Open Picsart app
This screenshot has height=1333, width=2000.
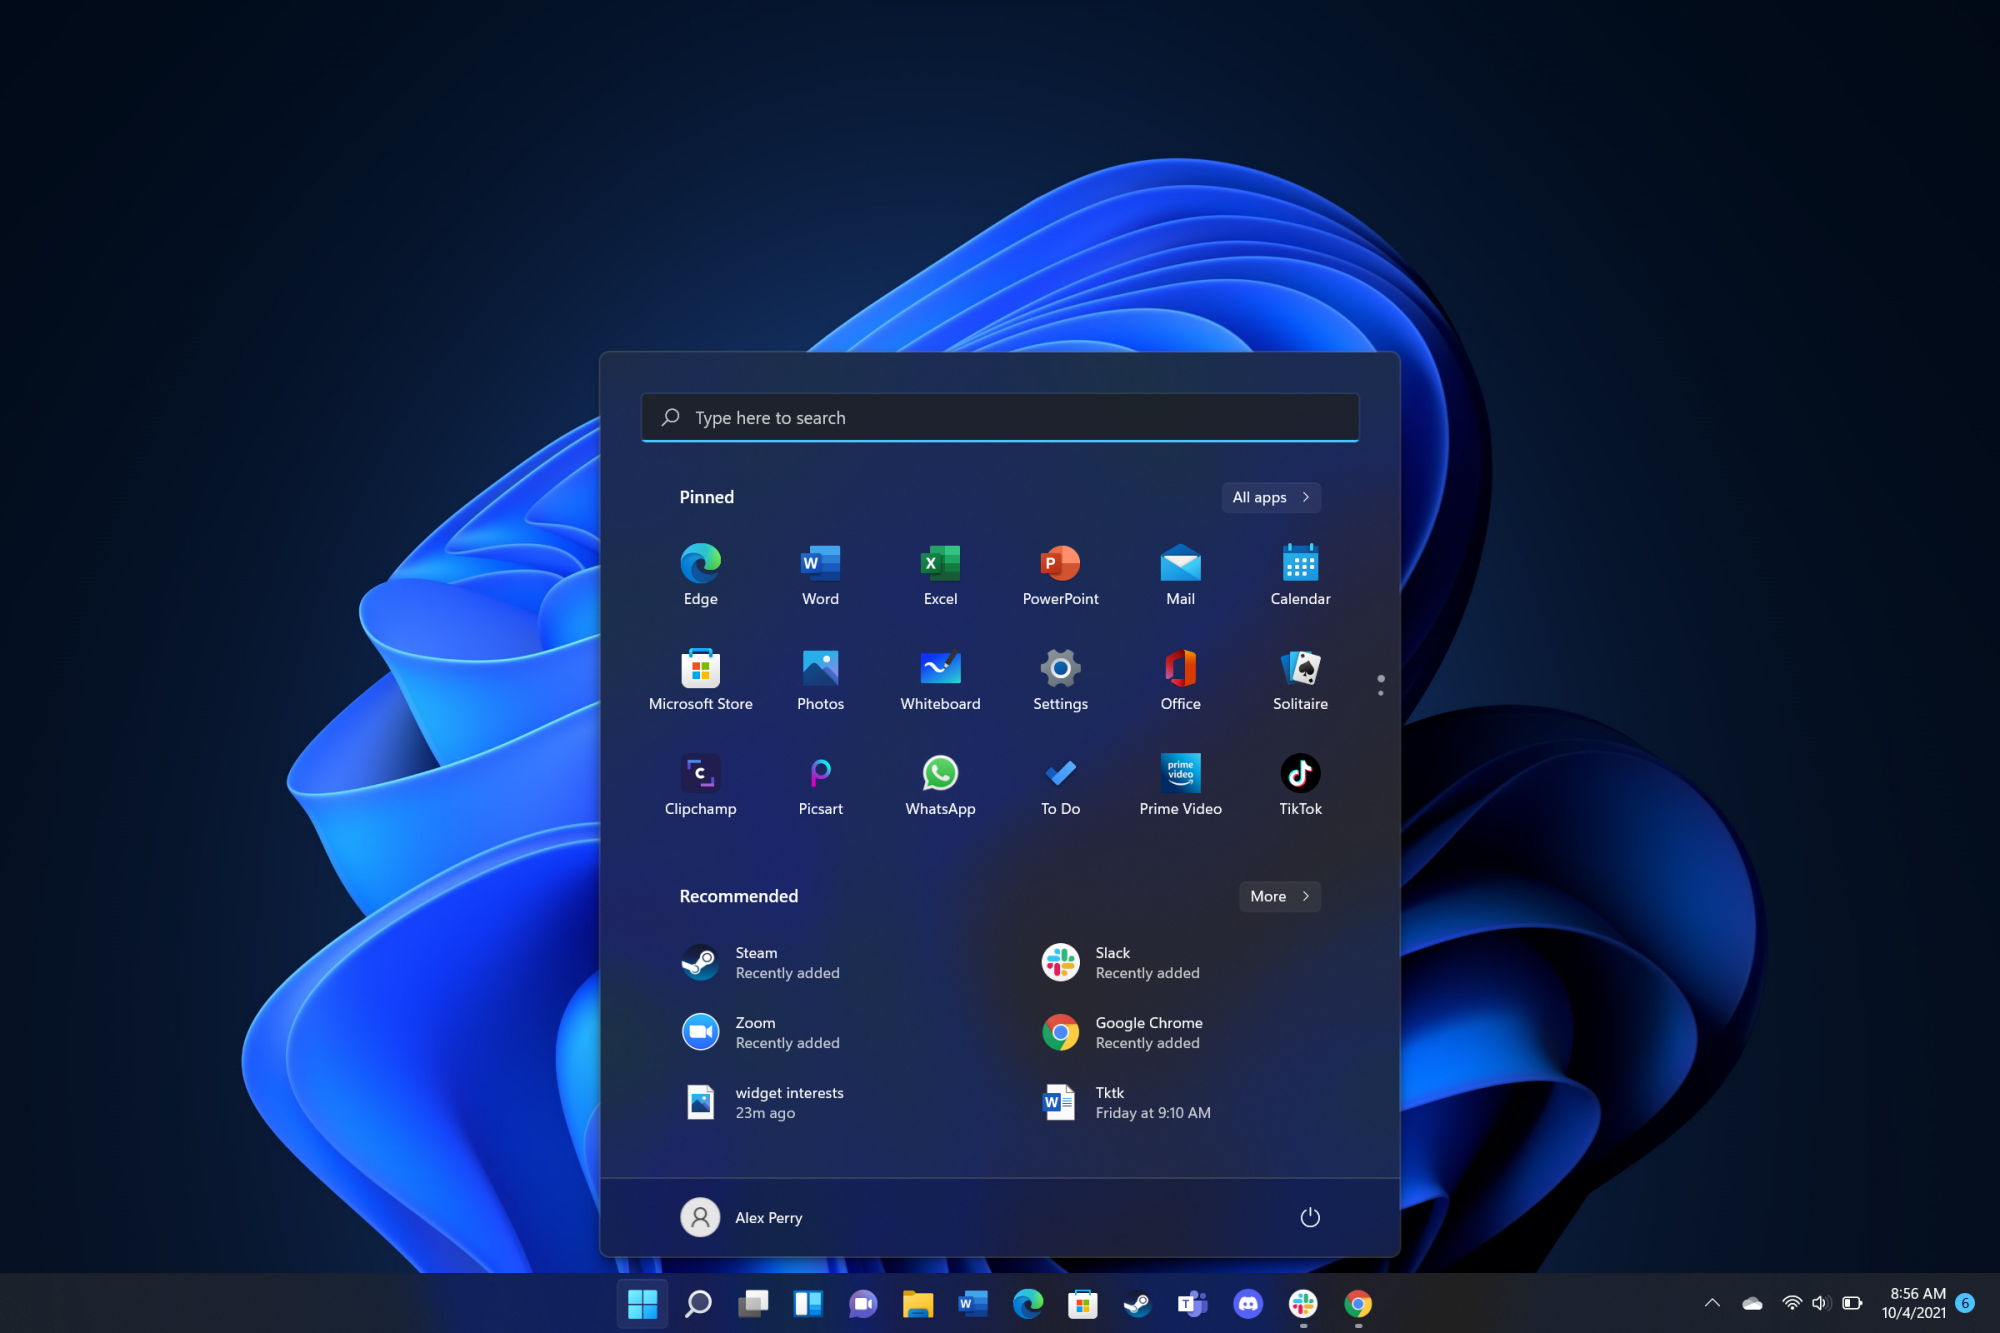[820, 785]
